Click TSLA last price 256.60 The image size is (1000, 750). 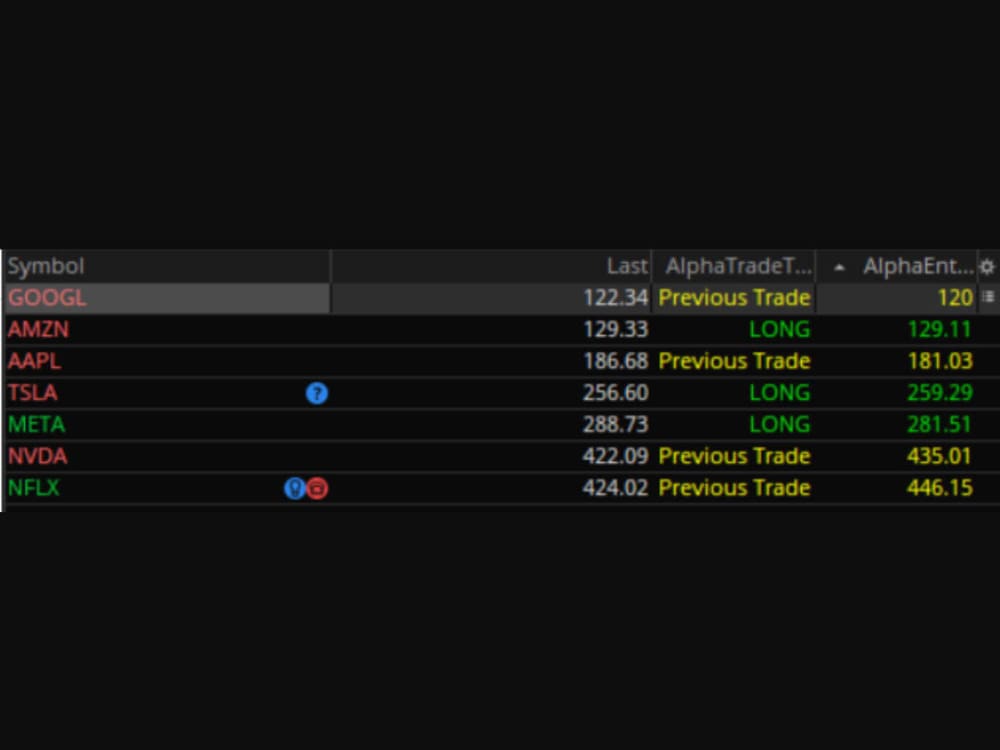(x=615, y=393)
